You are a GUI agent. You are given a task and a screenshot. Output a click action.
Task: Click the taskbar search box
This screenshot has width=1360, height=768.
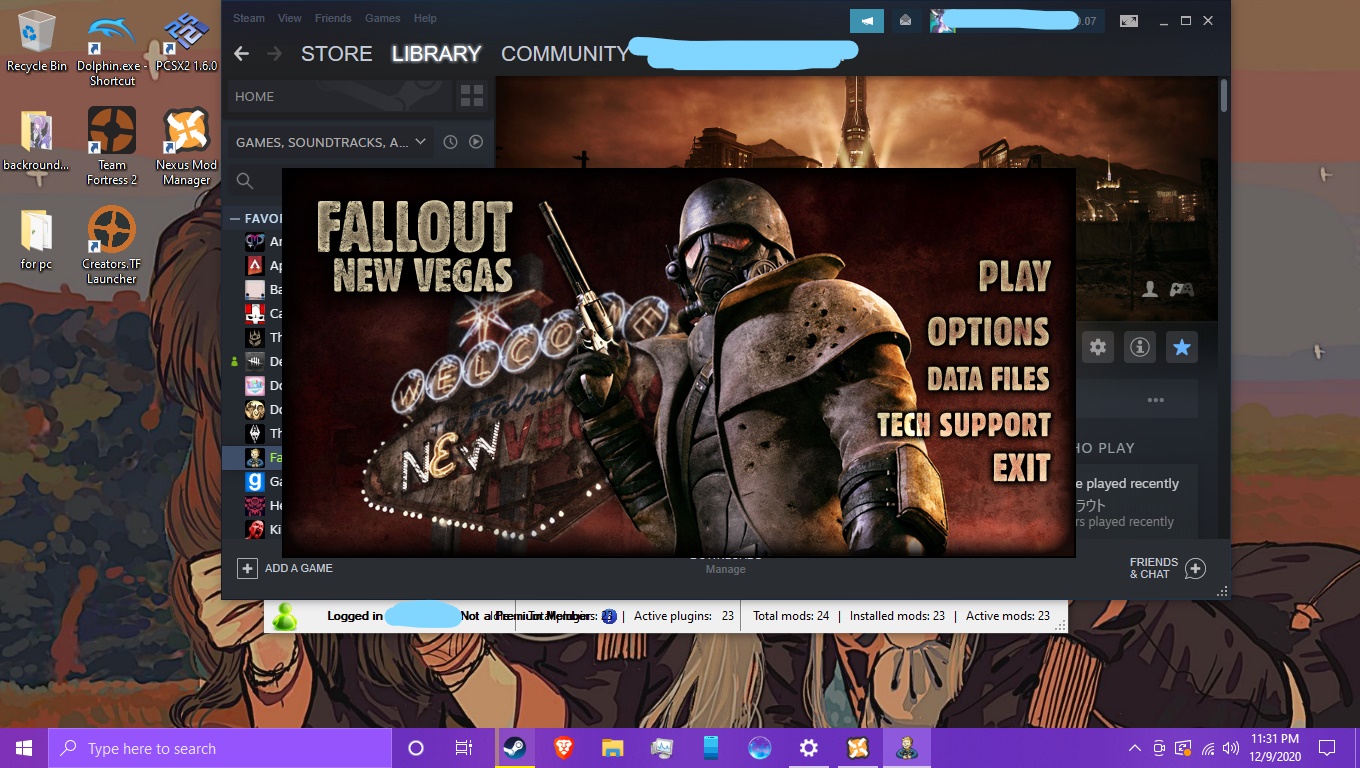[220, 748]
